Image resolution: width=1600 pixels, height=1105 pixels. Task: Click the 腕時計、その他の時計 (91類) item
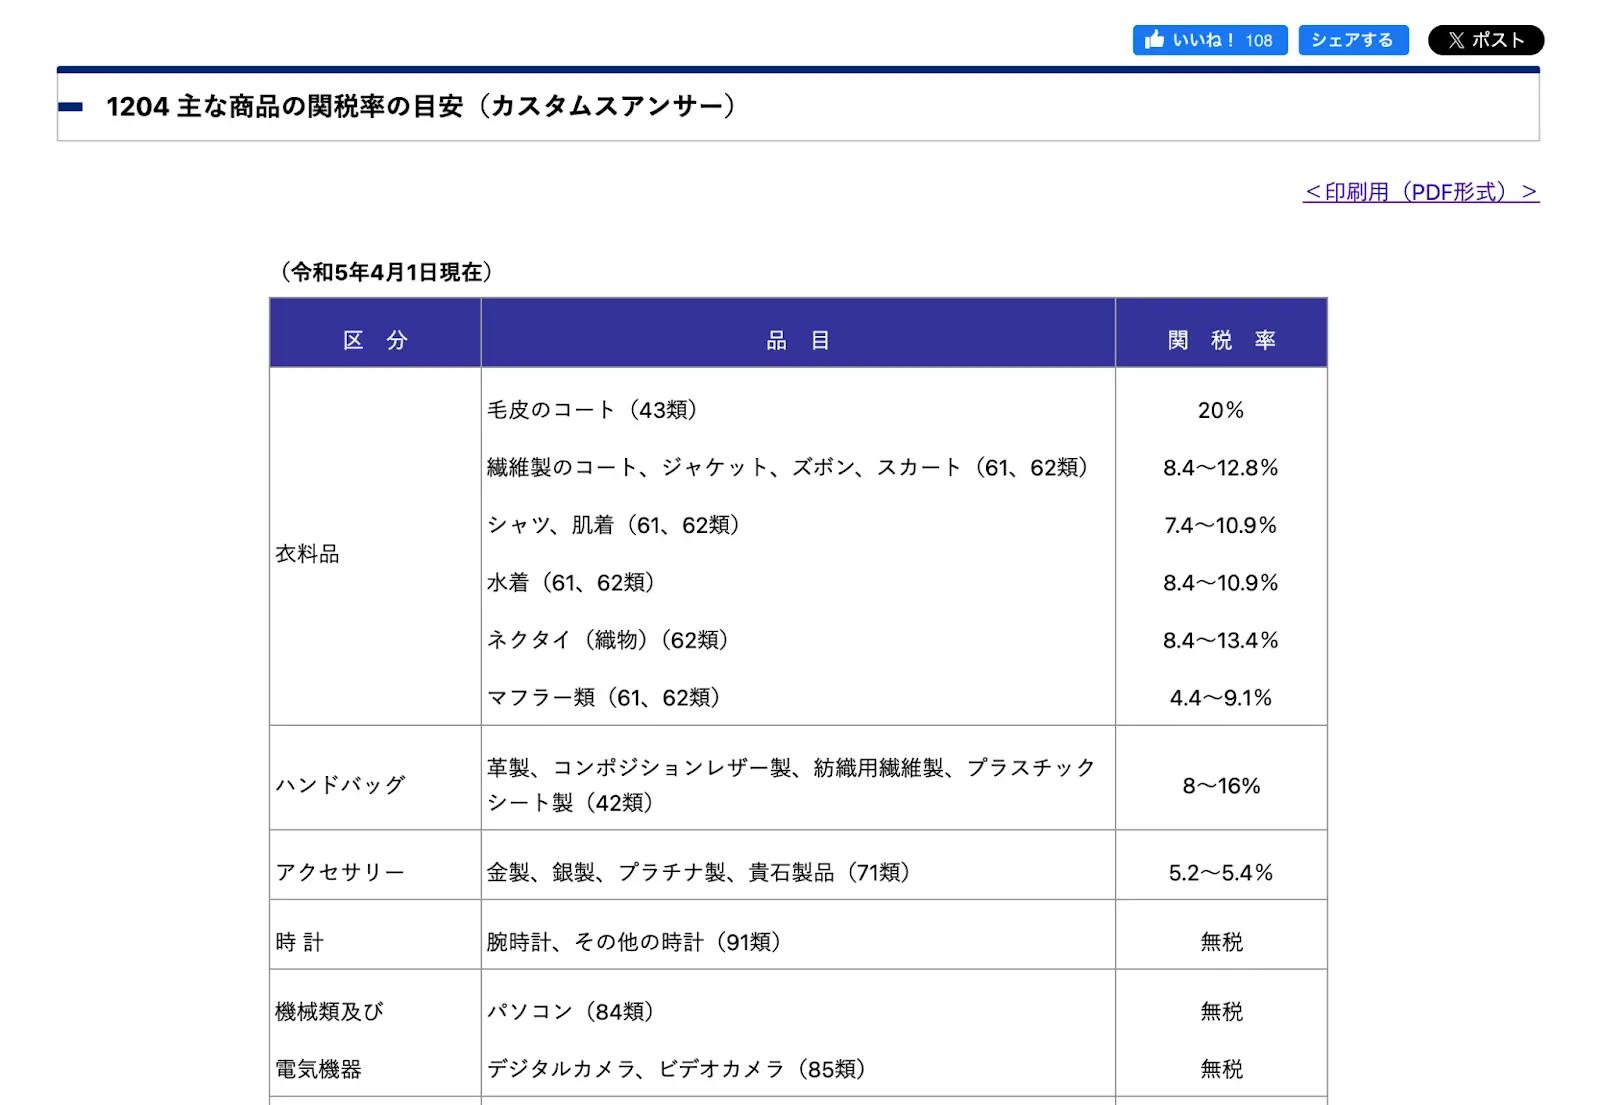634,942
